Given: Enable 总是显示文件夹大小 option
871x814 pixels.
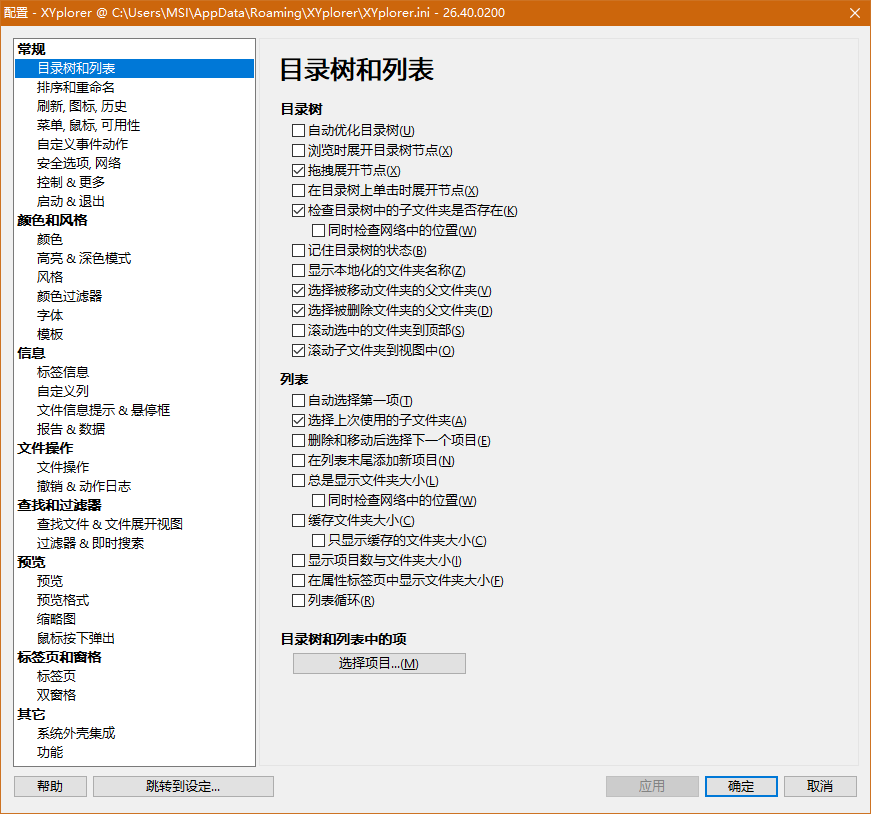Looking at the screenshot, I should tap(297, 480).
